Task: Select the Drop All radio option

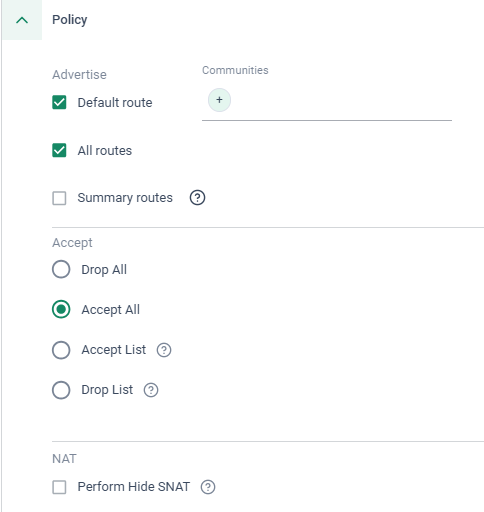Action: pos(61,269)
